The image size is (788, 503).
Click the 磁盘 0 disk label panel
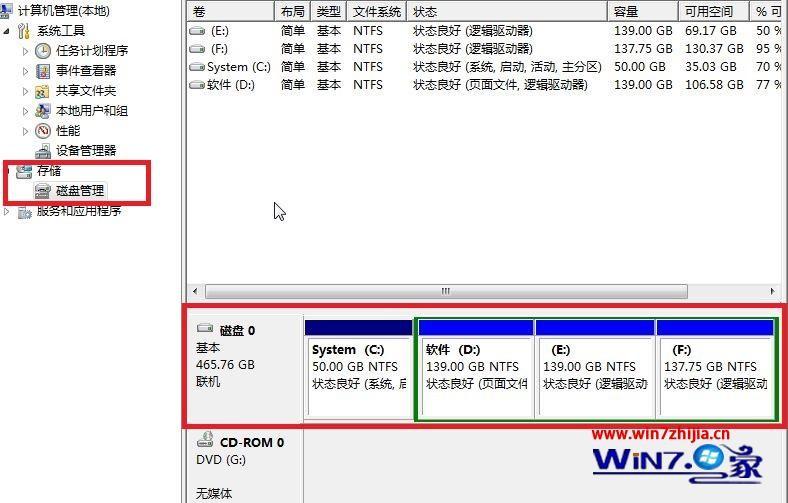pos(245,368)
